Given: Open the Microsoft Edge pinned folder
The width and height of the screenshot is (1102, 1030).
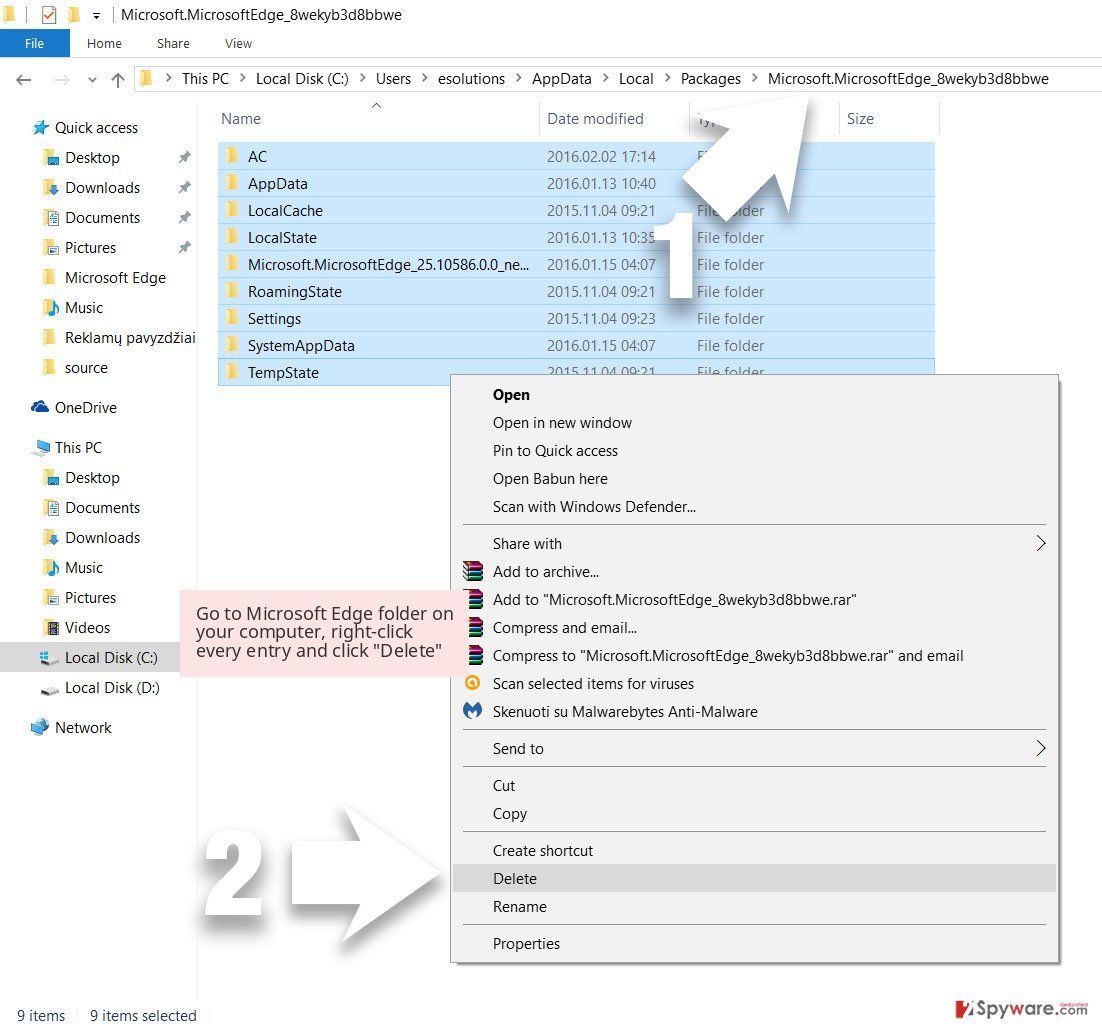Looking at the screenshot, I should pos(115,278).
